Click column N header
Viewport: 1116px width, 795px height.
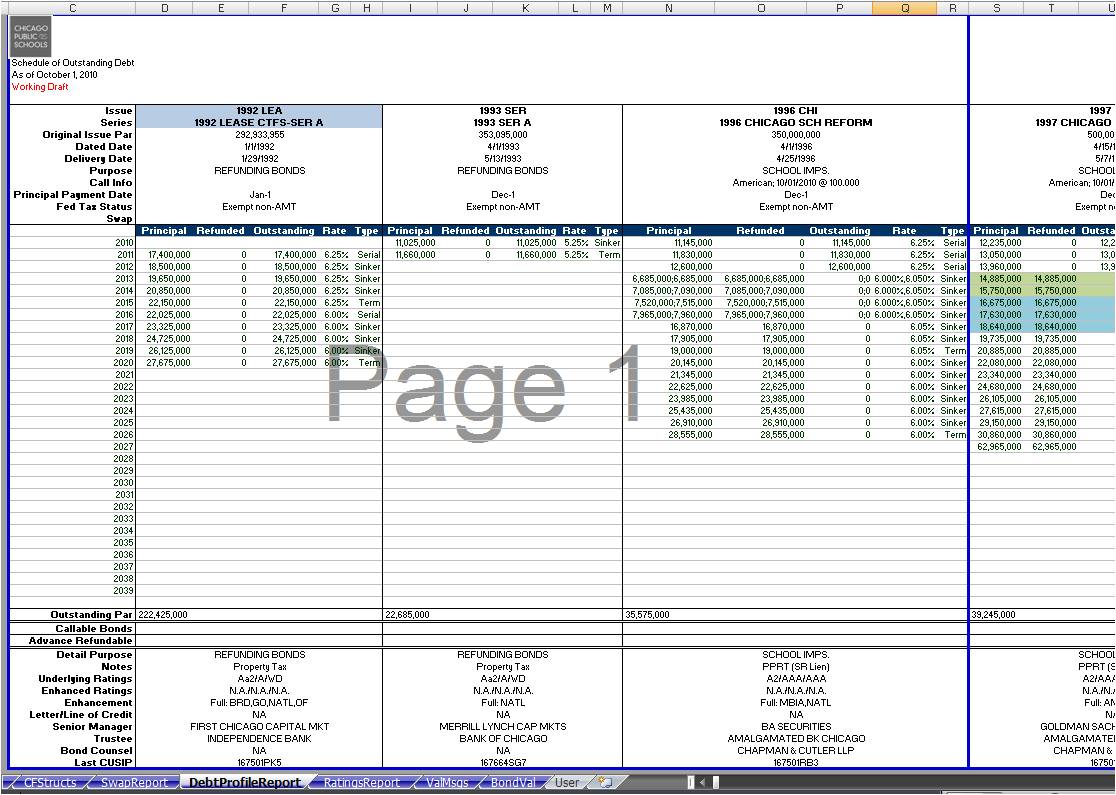[x=668, y=8]
